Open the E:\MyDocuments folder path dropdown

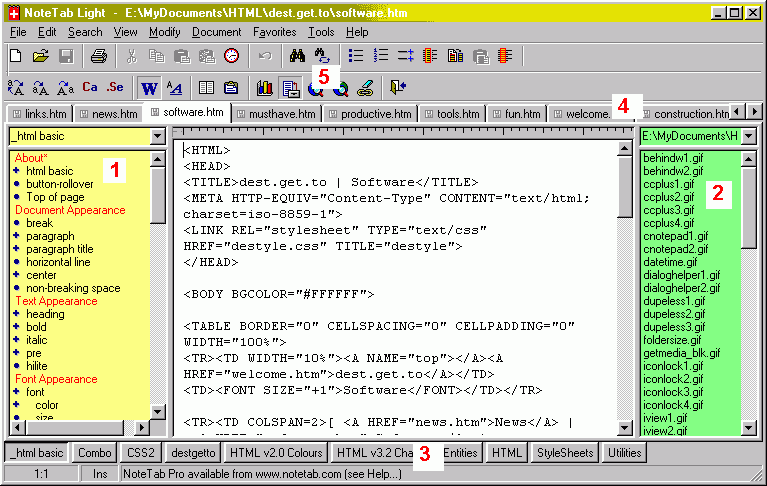[749, 136]
